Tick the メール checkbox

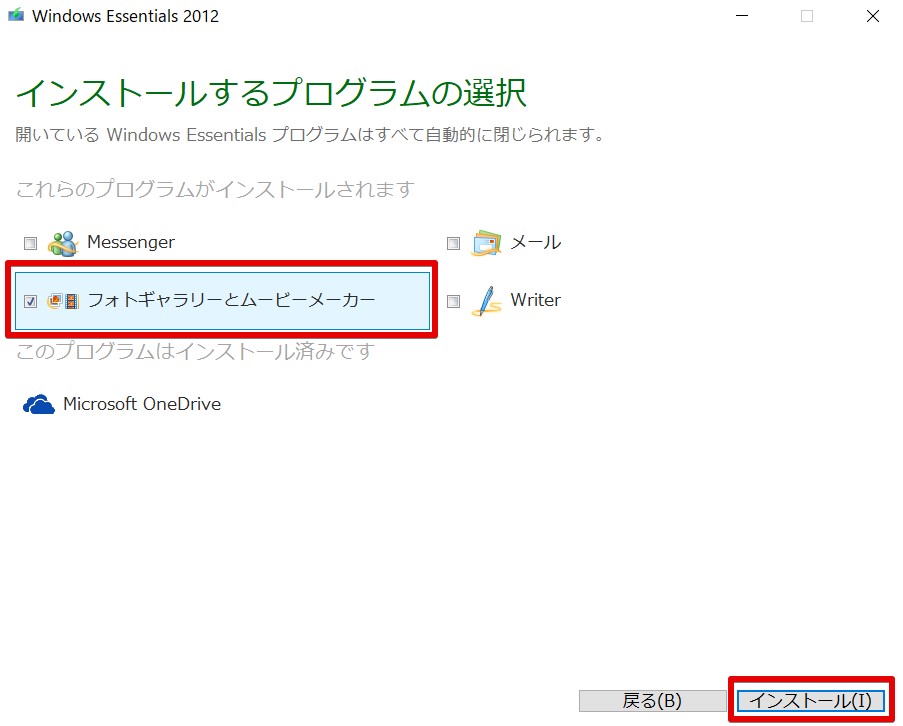pyautogui.click(x=453, y=244)
